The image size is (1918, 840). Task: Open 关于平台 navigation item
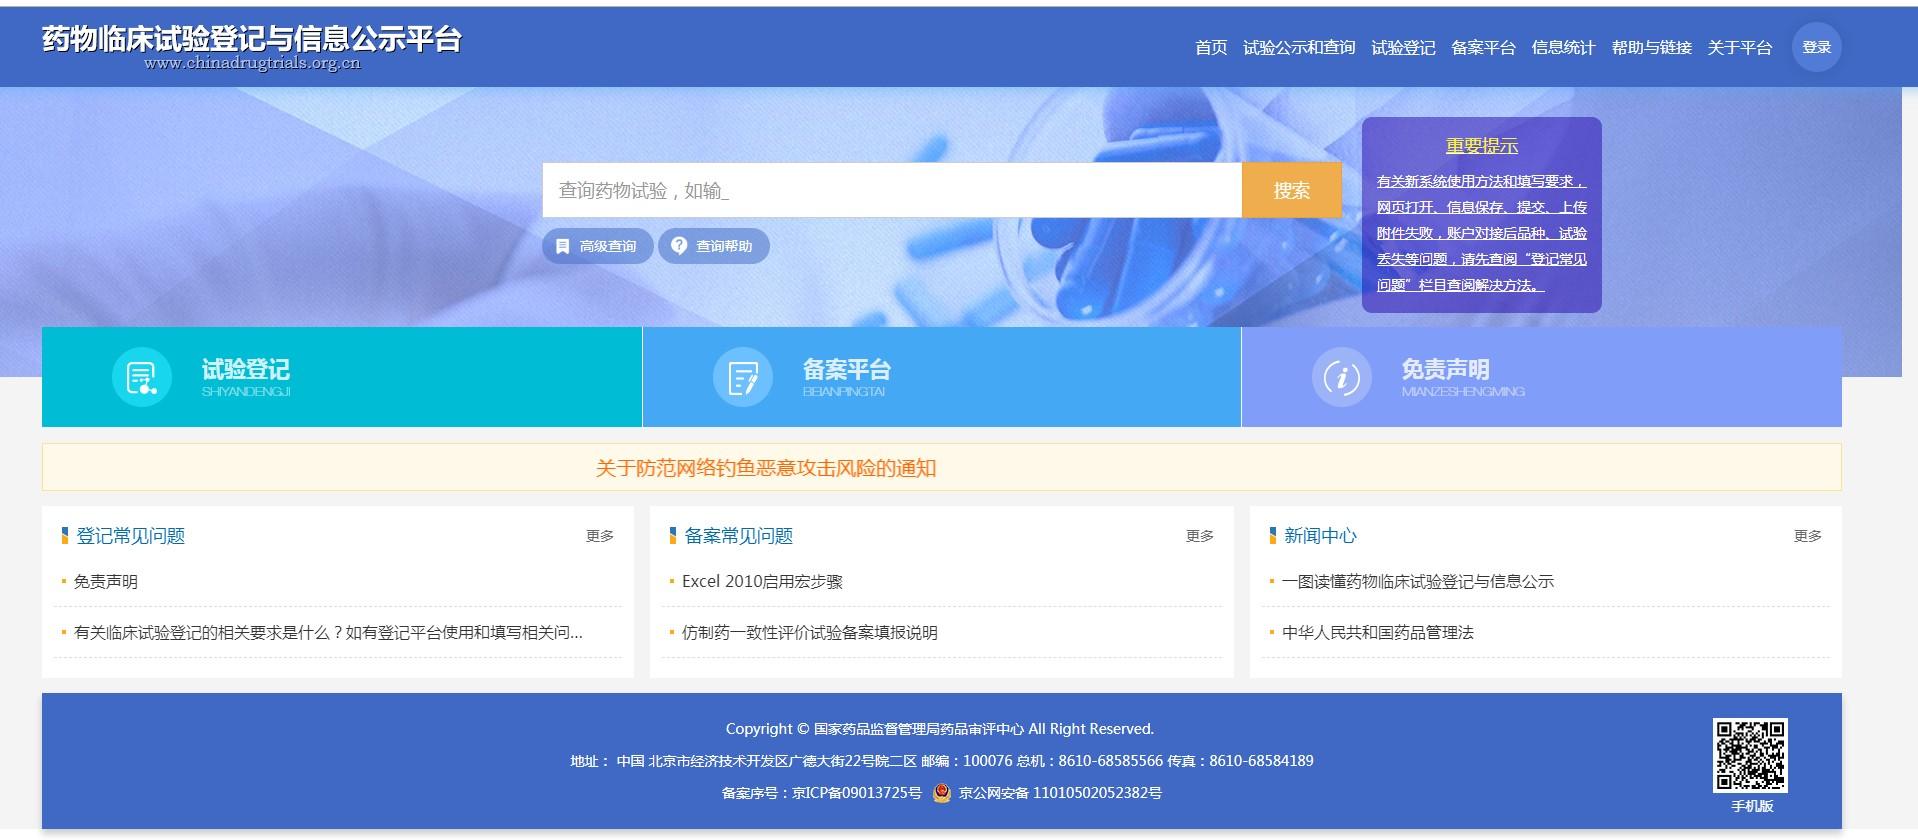point(1739,47)
